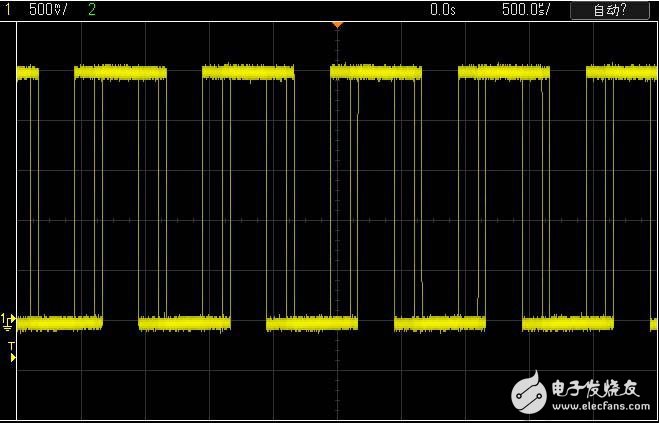The image size is (659, 423).
Task: Click the orange trigger position marker at top
Action: pyautogui.click(x=337, y=23)
